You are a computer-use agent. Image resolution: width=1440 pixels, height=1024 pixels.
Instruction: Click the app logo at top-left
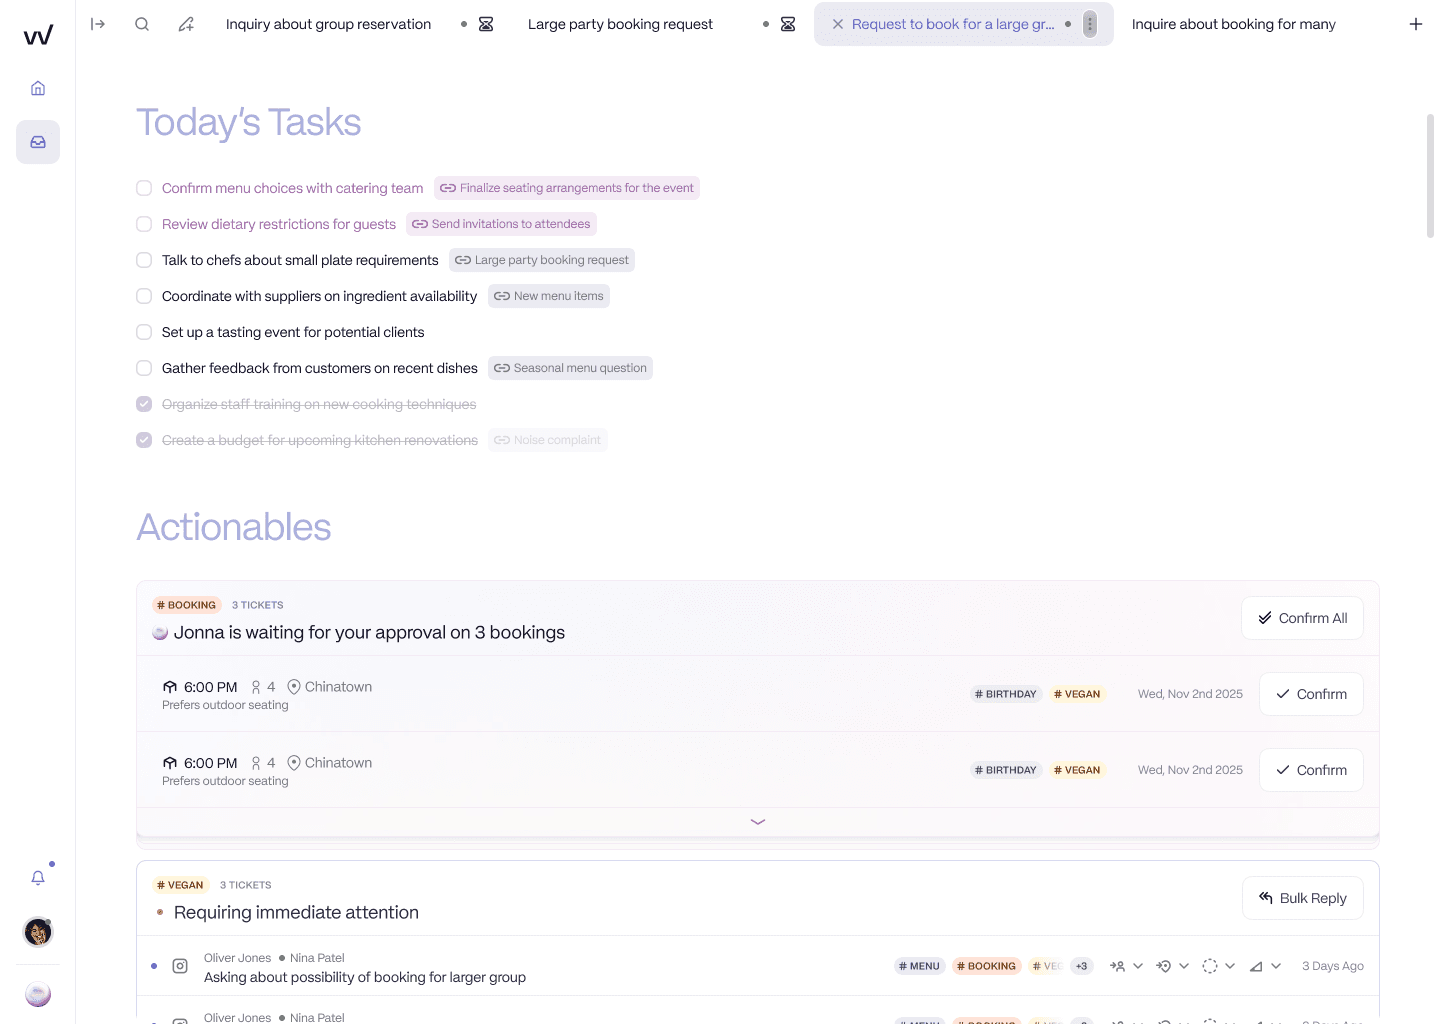(38, 35)
